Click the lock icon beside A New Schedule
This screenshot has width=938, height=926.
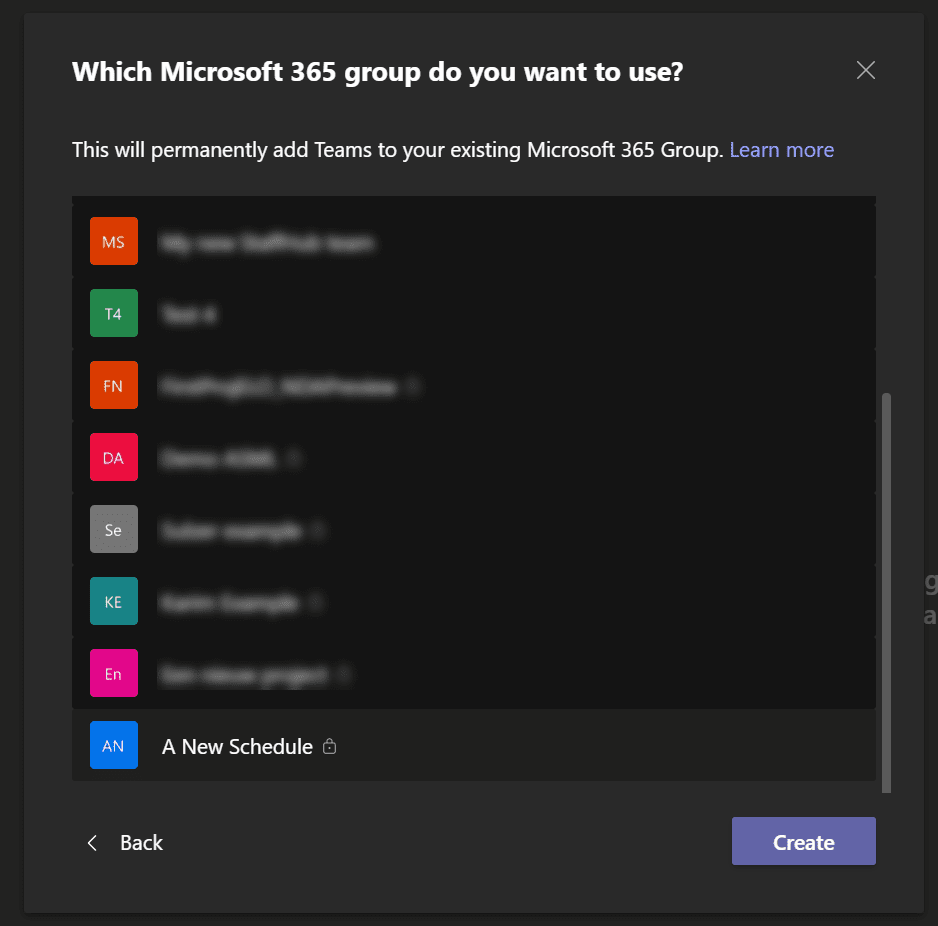coord(330,746)
